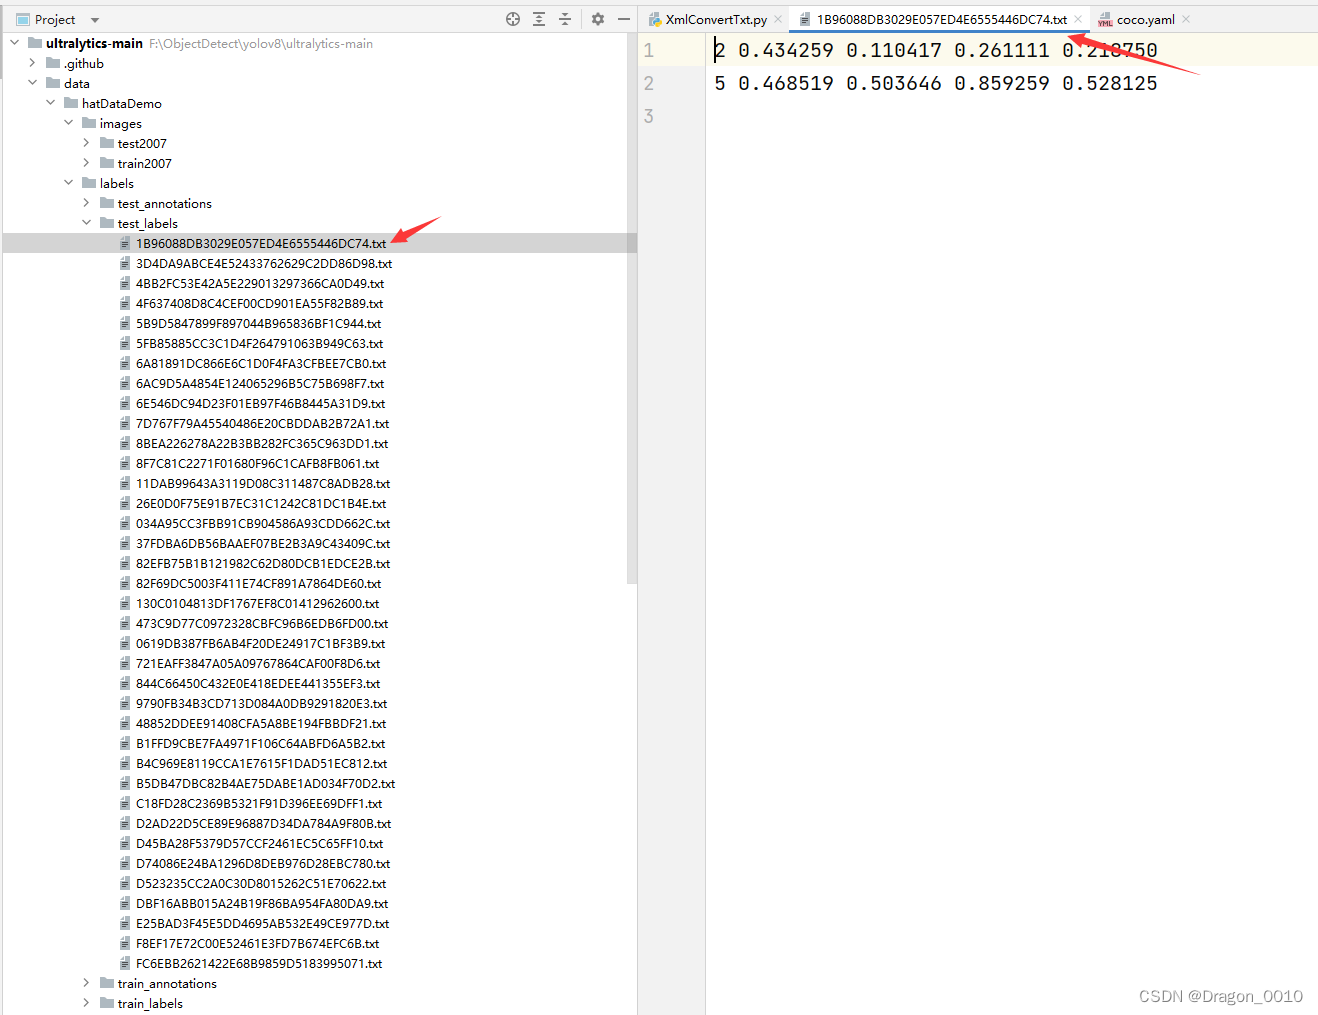Screen dimensions: 1318x1015
Task: Open the Project view dropdown
Action: click(x=95, y=20)
